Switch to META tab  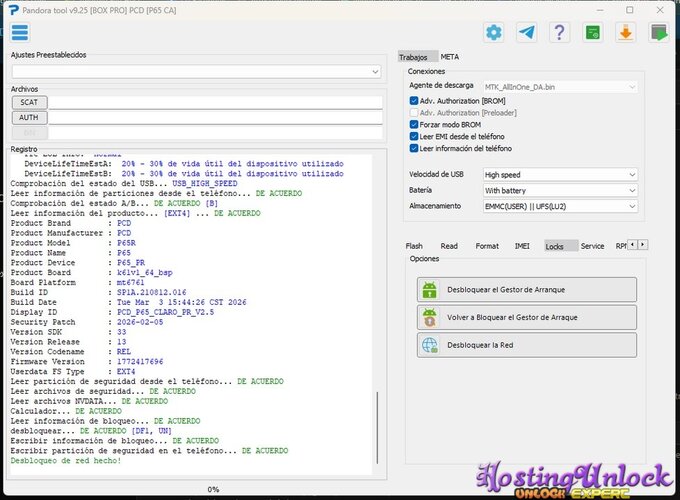pyautogui.click(x=450, y=57)
